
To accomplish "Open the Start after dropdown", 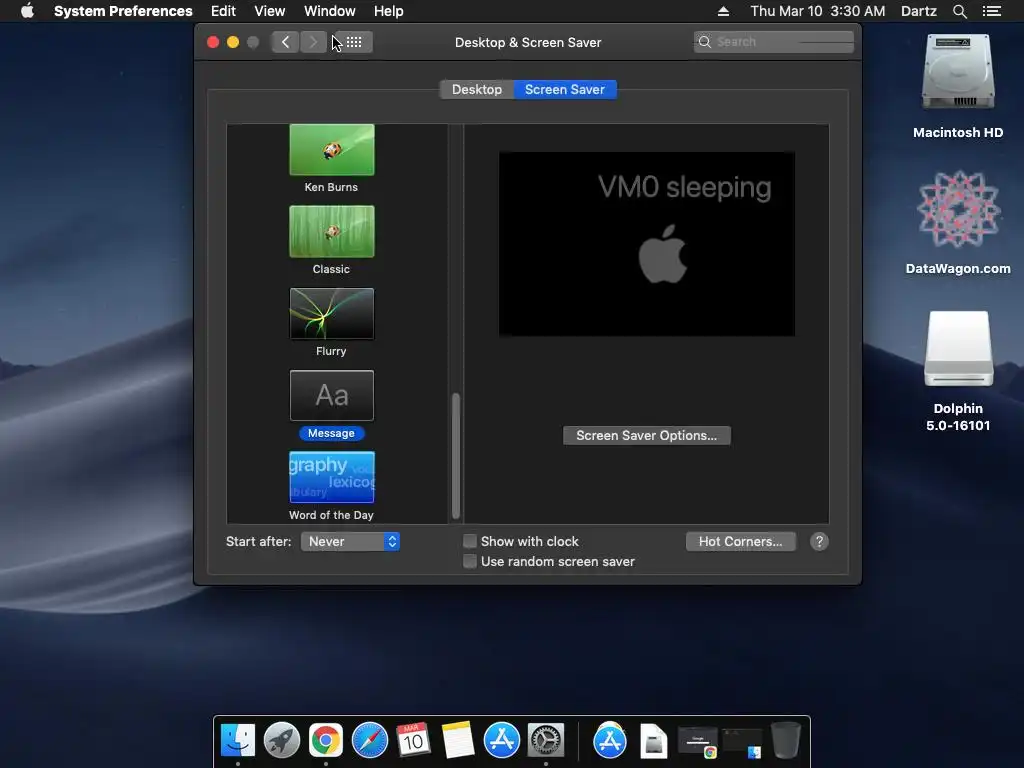I will click(x=350, y=541).
